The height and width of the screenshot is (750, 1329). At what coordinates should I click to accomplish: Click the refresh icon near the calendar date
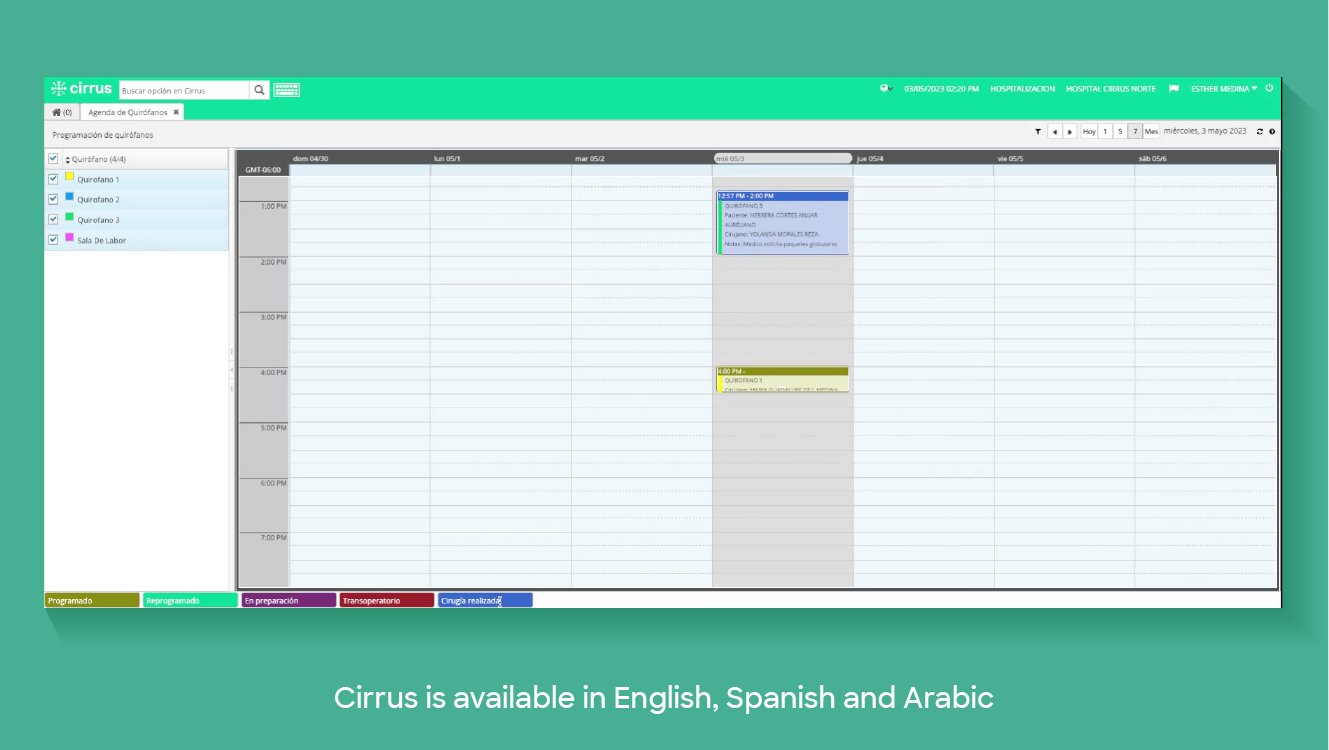pyautogui.click(x=1259, y=131)
